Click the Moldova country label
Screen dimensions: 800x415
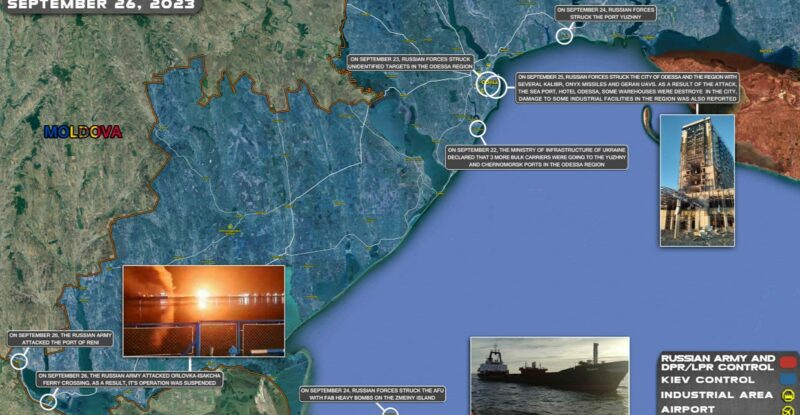click(x=83, y=132)
